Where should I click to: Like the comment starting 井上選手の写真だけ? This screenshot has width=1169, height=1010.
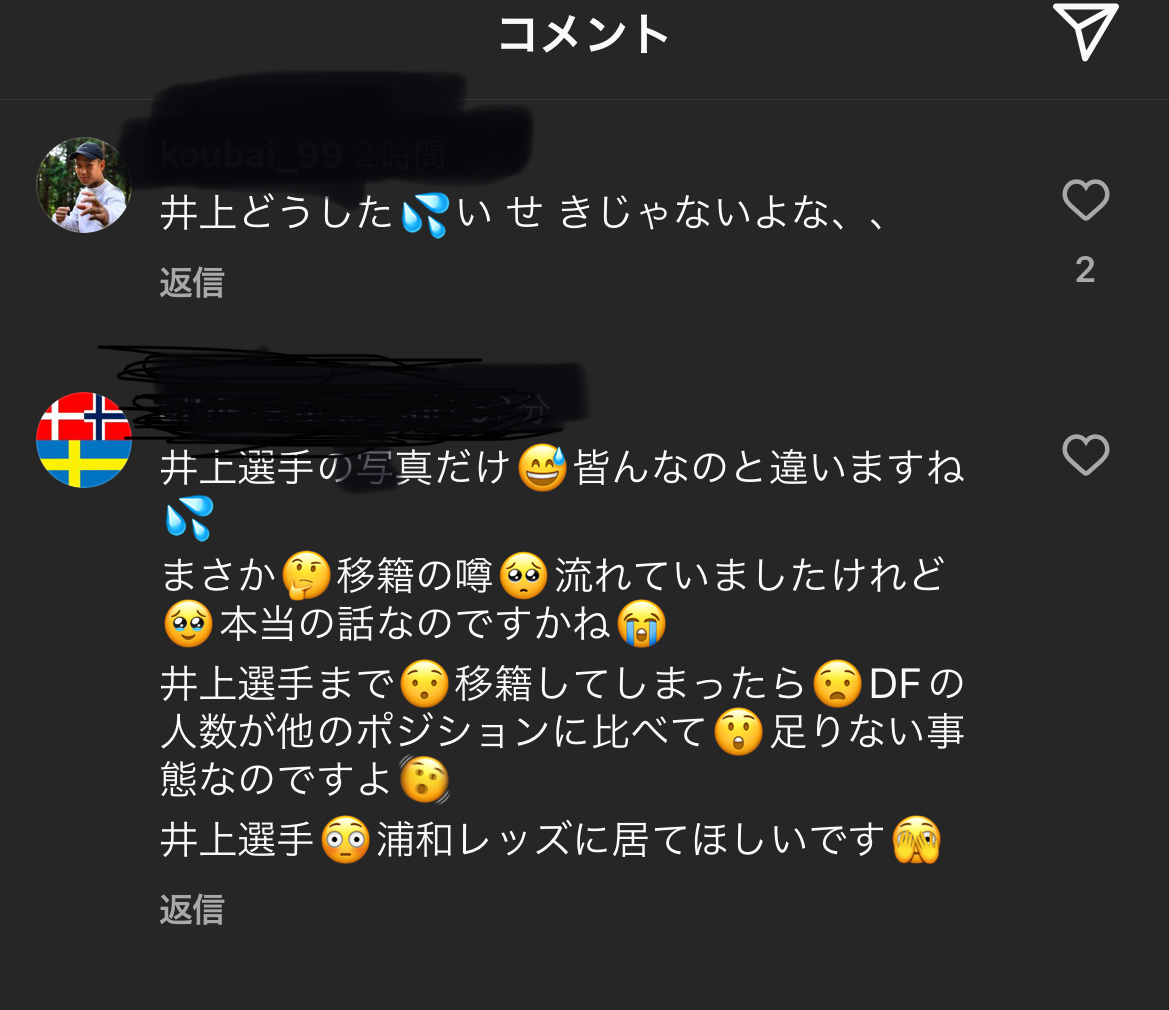pyautogui.click(x=1086, y=454)
